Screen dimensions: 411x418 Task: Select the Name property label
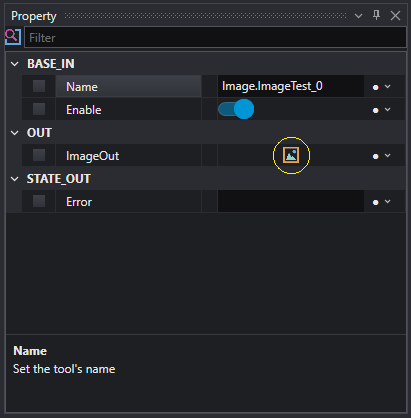[x=82, y=87]
